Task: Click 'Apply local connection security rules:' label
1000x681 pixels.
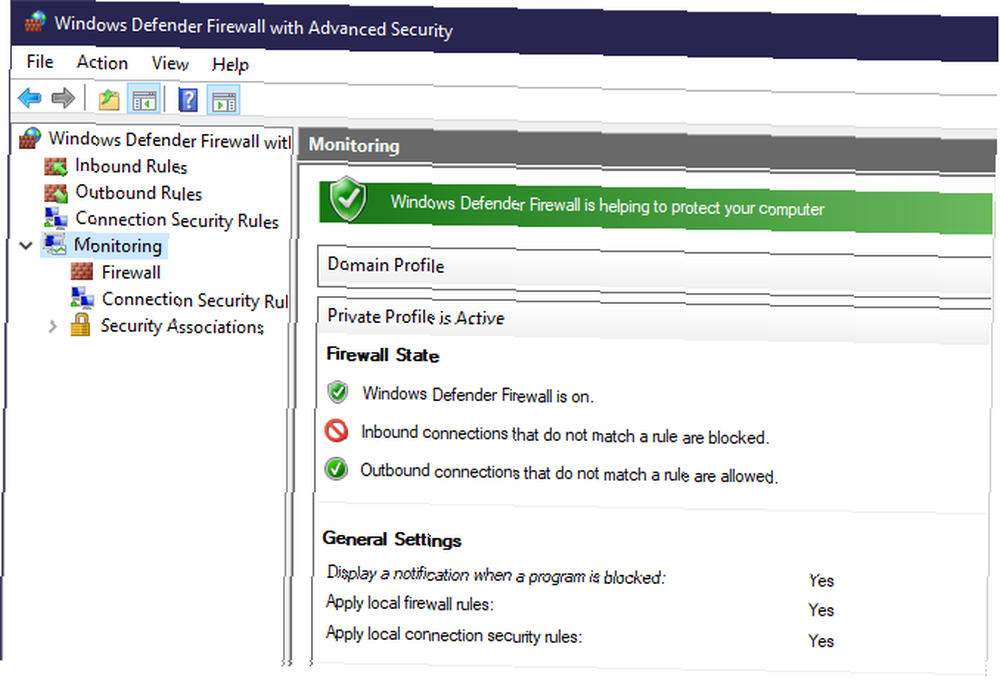Action: (453, 635)
